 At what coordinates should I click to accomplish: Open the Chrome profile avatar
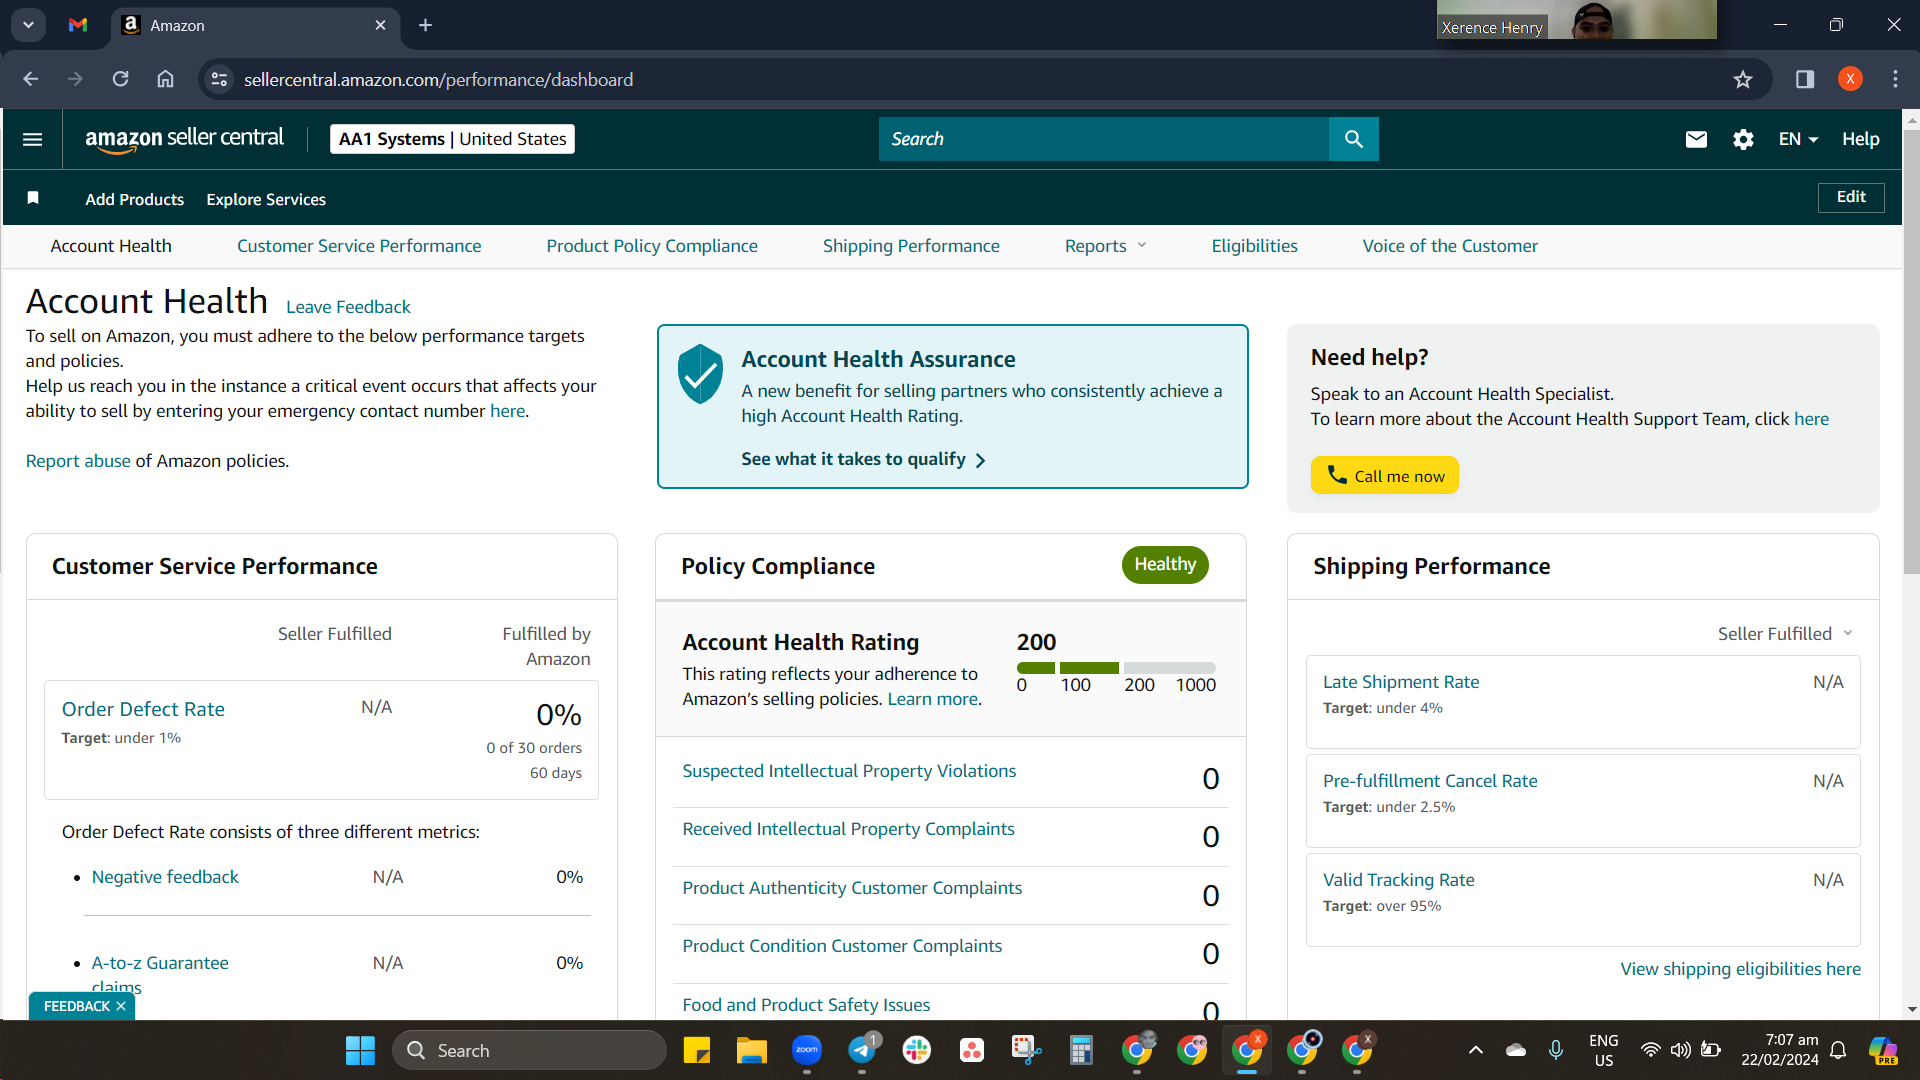[x=1850, y=79]
